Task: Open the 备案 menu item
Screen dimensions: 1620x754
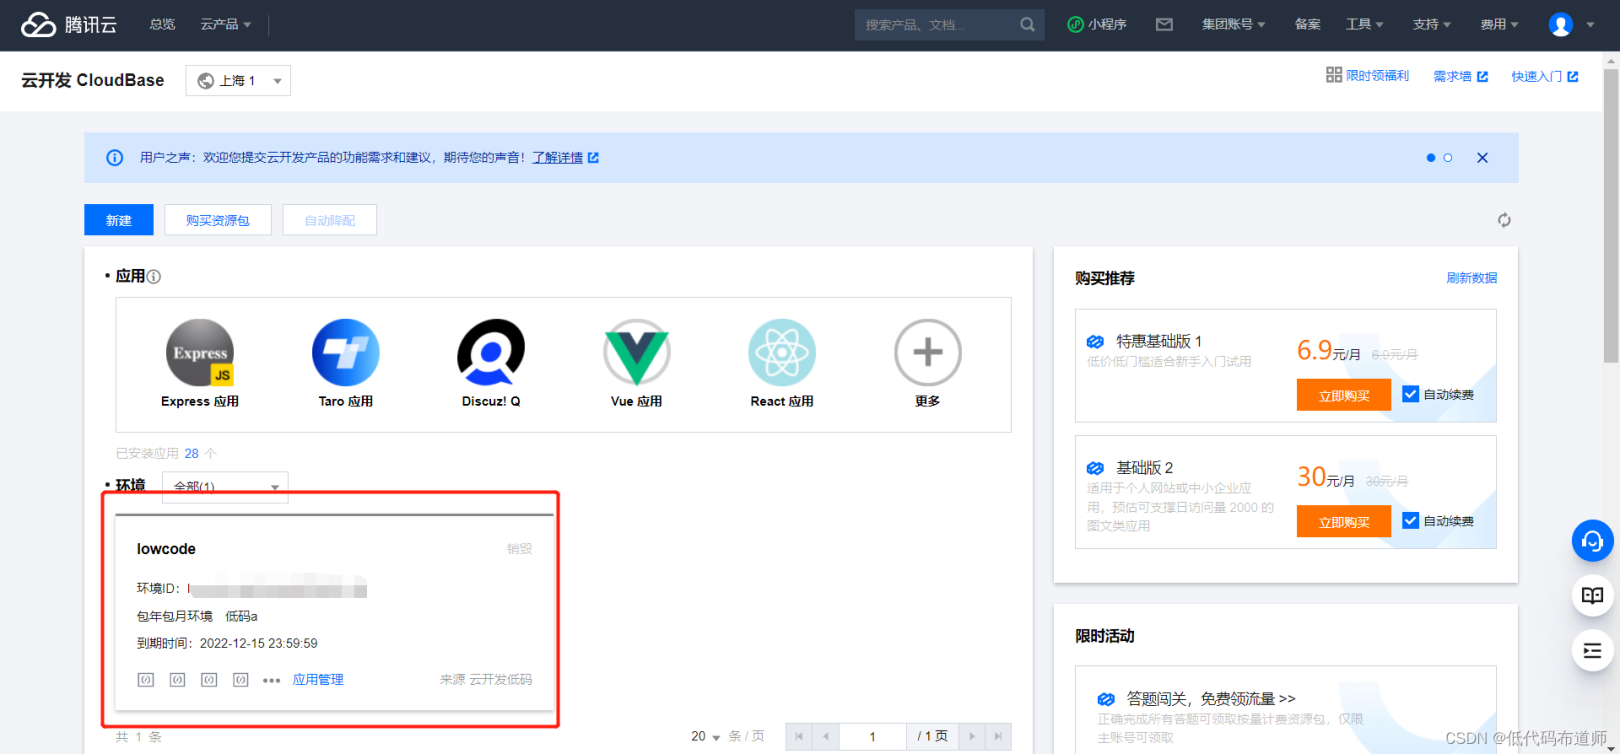Action: click(x=1307, y=25)
